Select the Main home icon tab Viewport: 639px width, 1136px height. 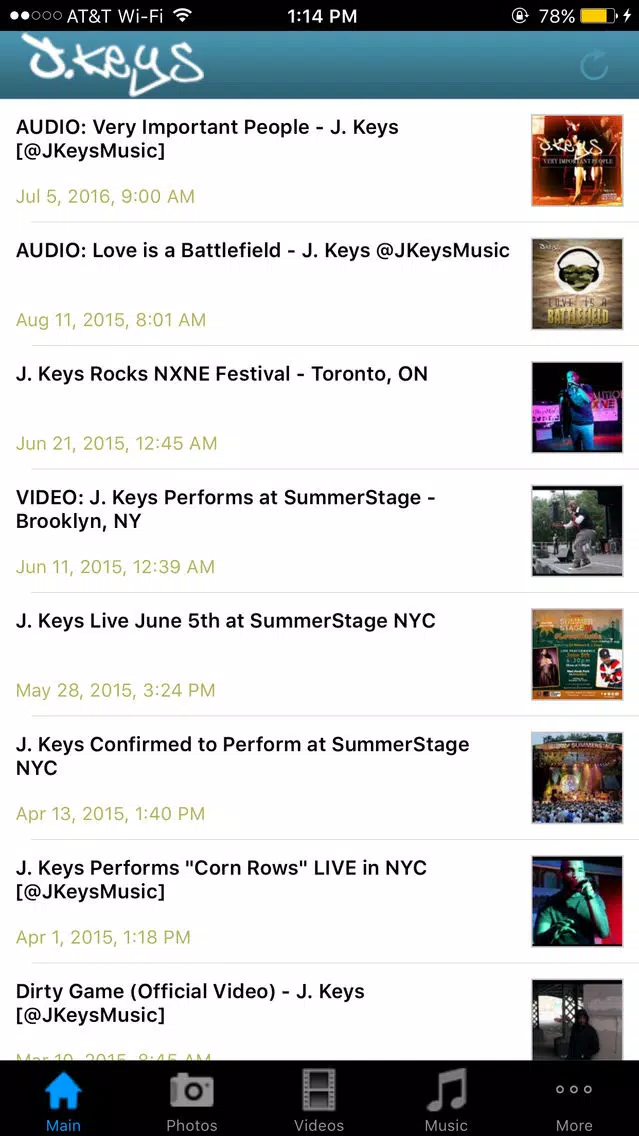coord(63,1097)
